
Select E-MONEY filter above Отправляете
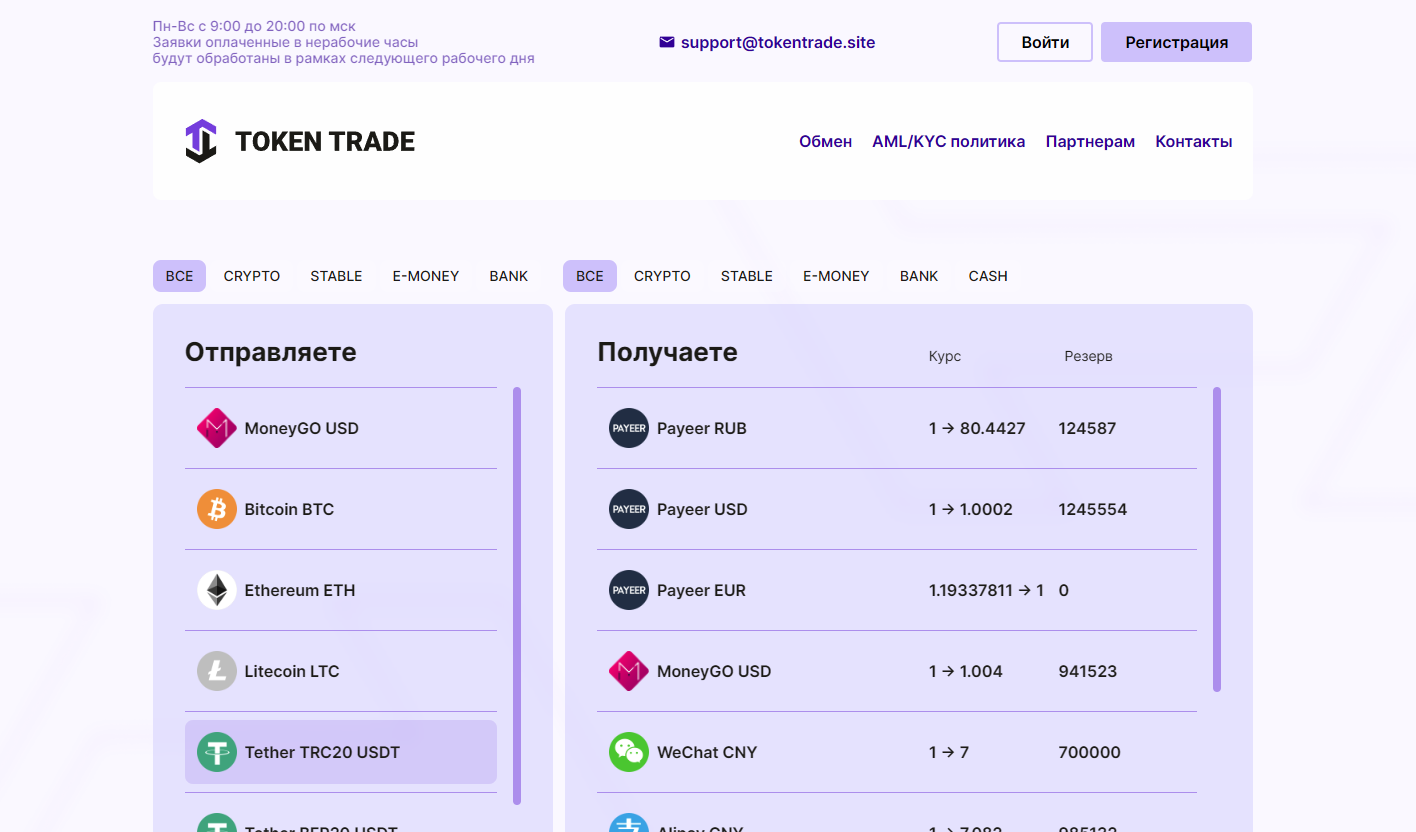[x=426, y=276]
